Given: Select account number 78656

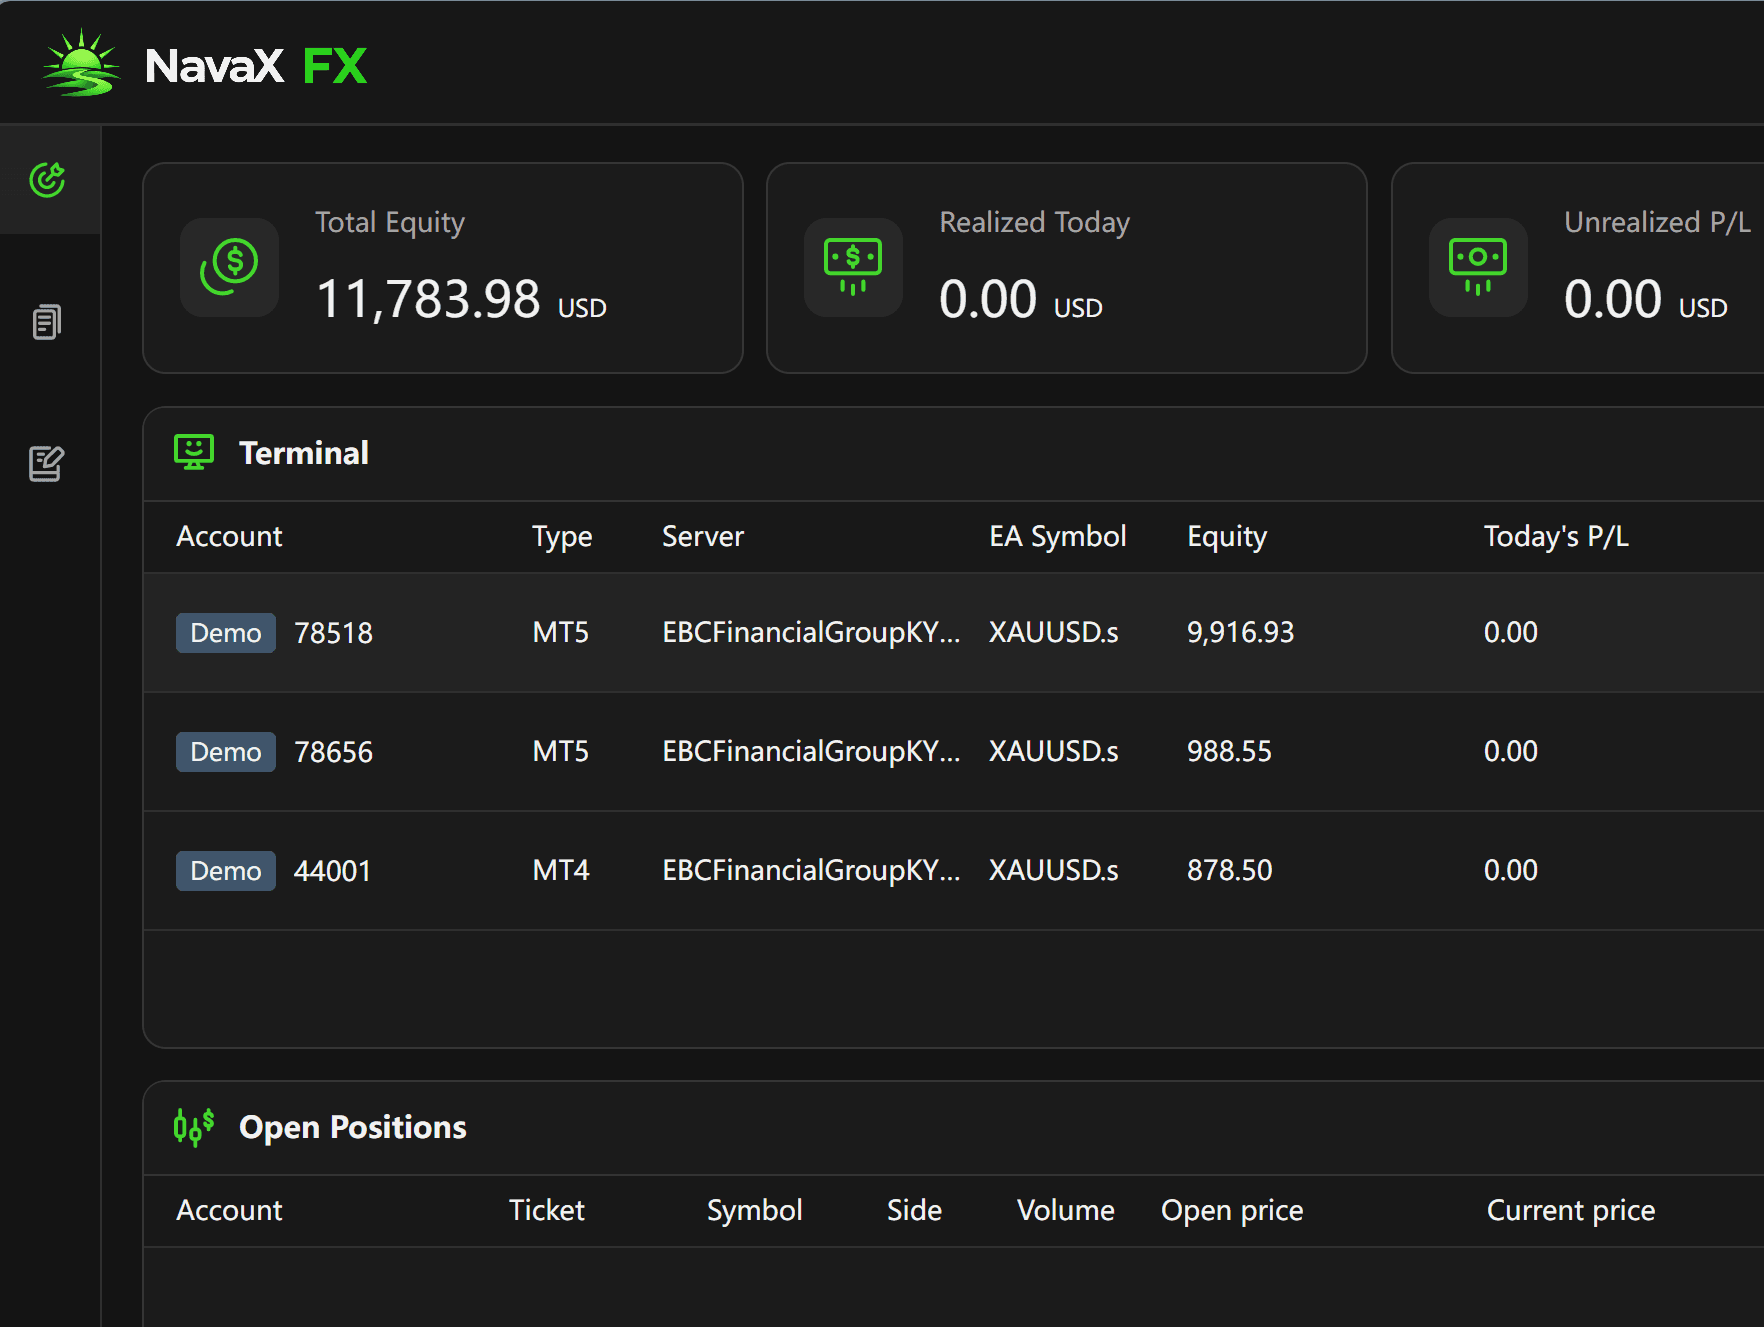Looking at the screenshot, I should [333, 752].
